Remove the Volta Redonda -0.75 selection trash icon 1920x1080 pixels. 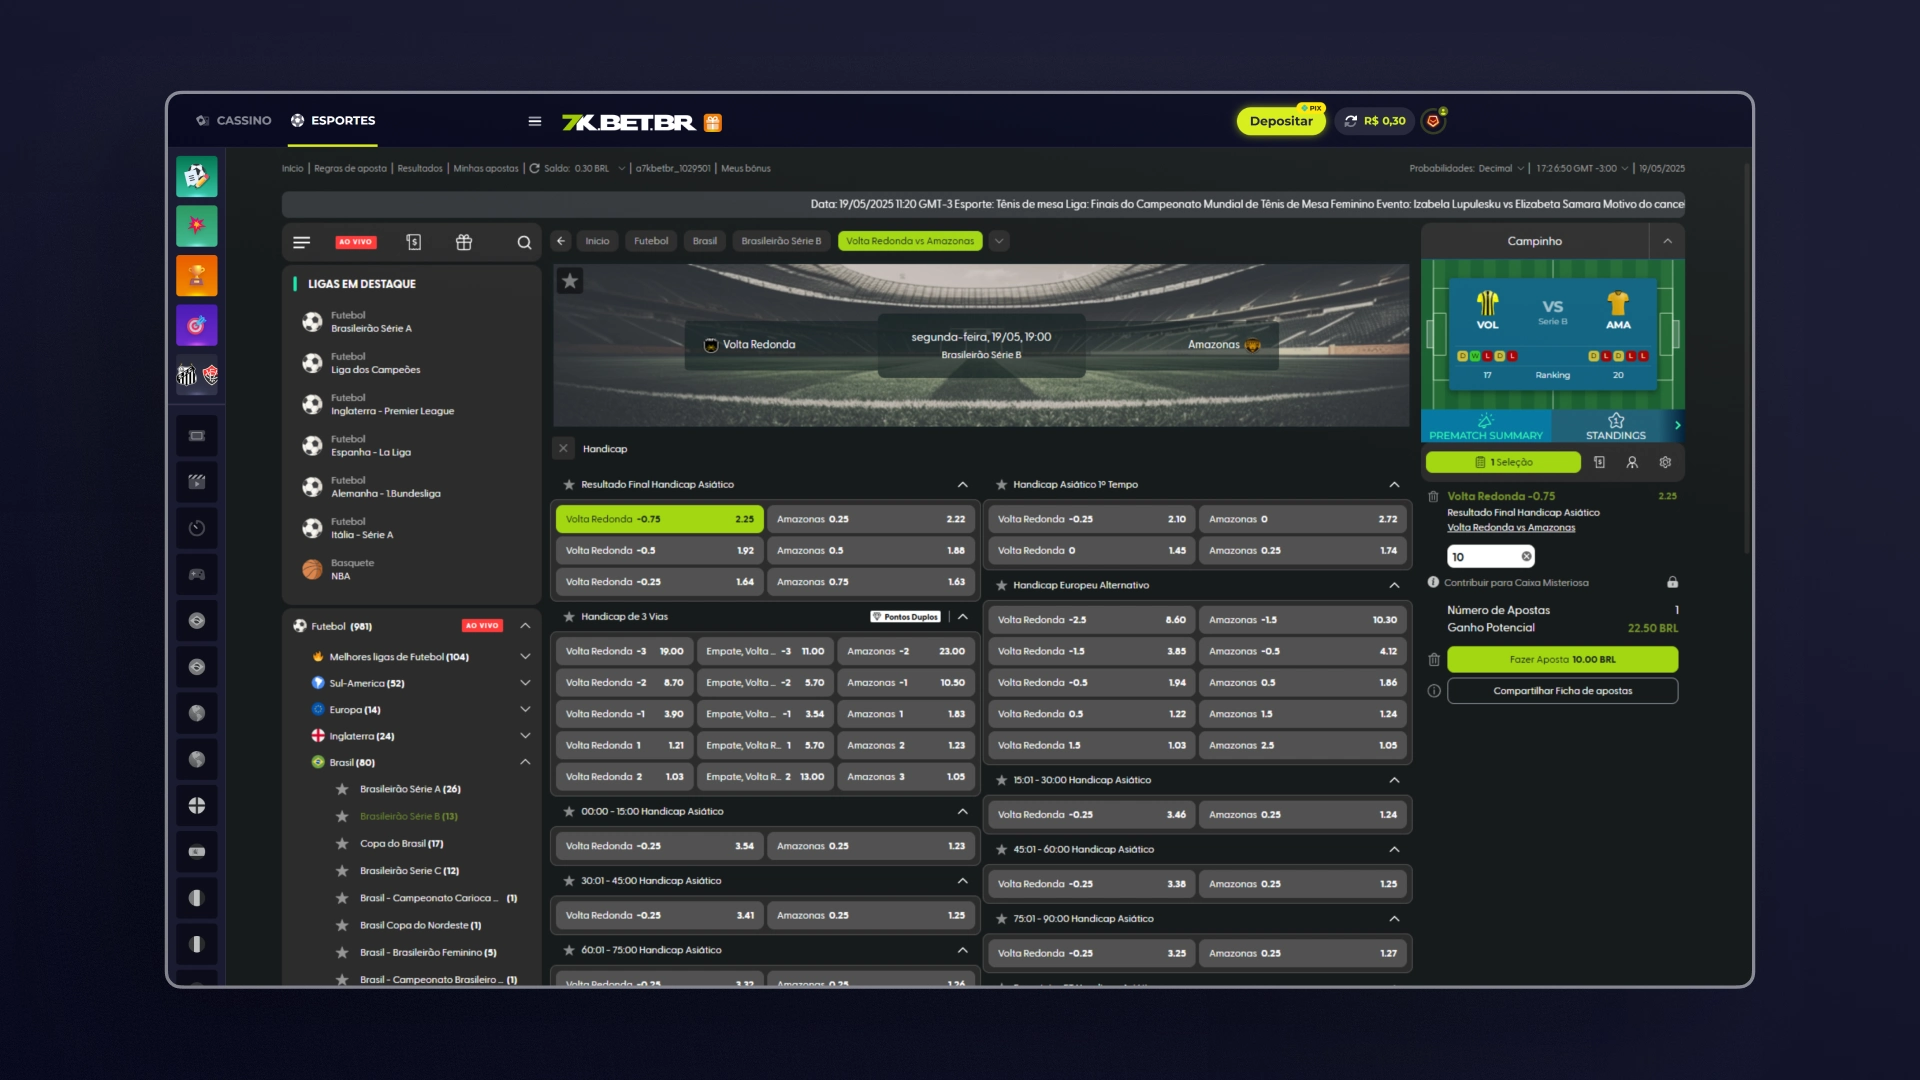click(1433, 496)
